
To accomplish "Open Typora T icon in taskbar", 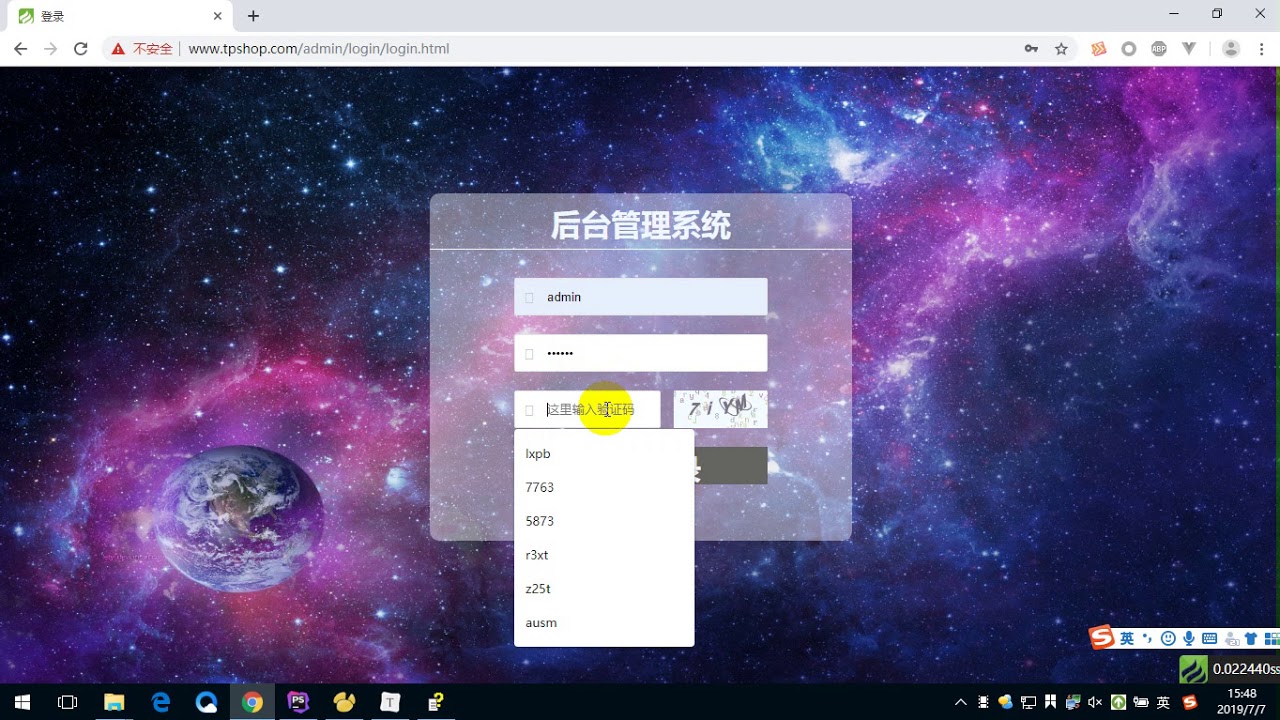I will (390, 702).
